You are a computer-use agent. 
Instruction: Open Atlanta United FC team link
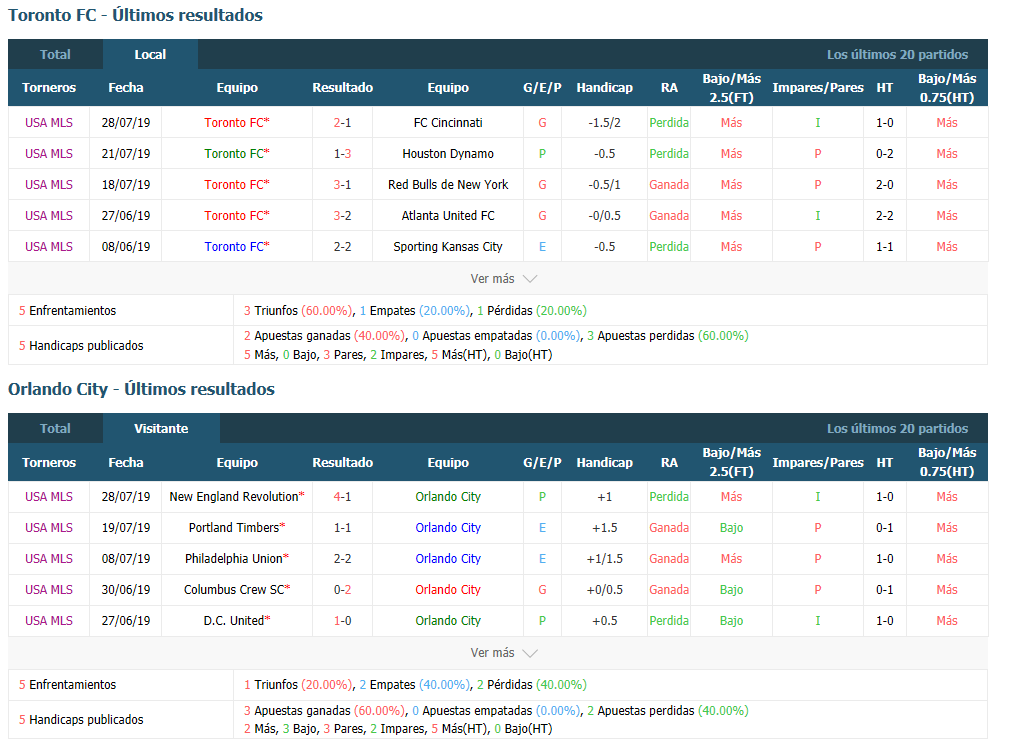tap(448, 216)
